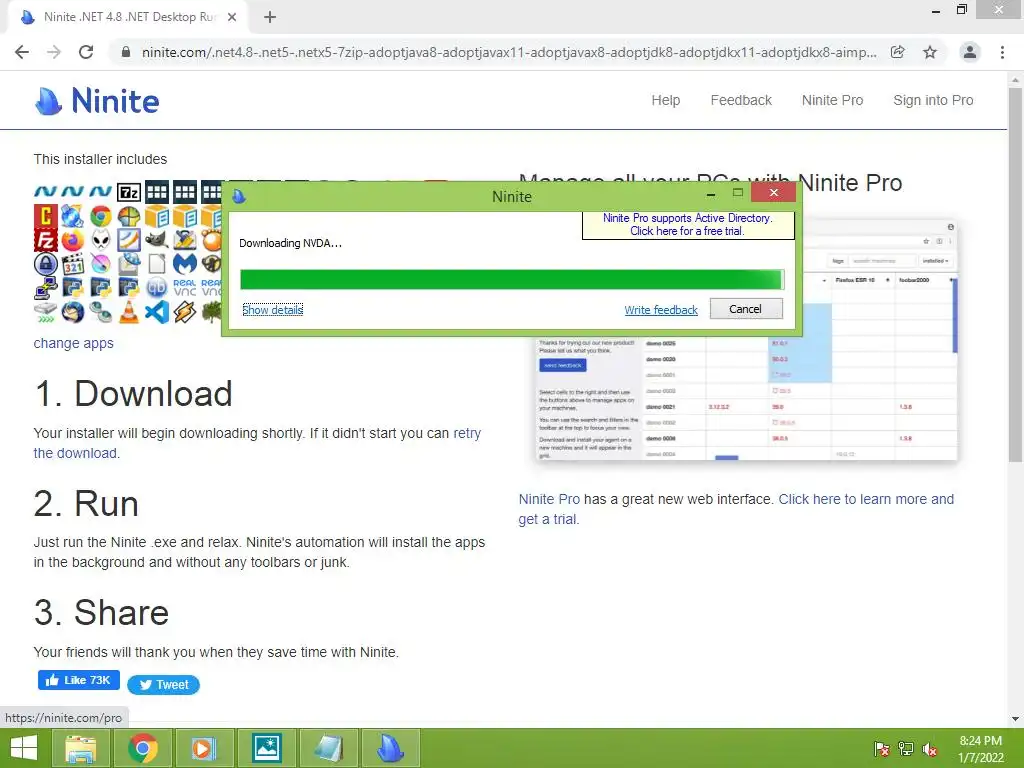Click the red CCCP codec pack icon

45,216
